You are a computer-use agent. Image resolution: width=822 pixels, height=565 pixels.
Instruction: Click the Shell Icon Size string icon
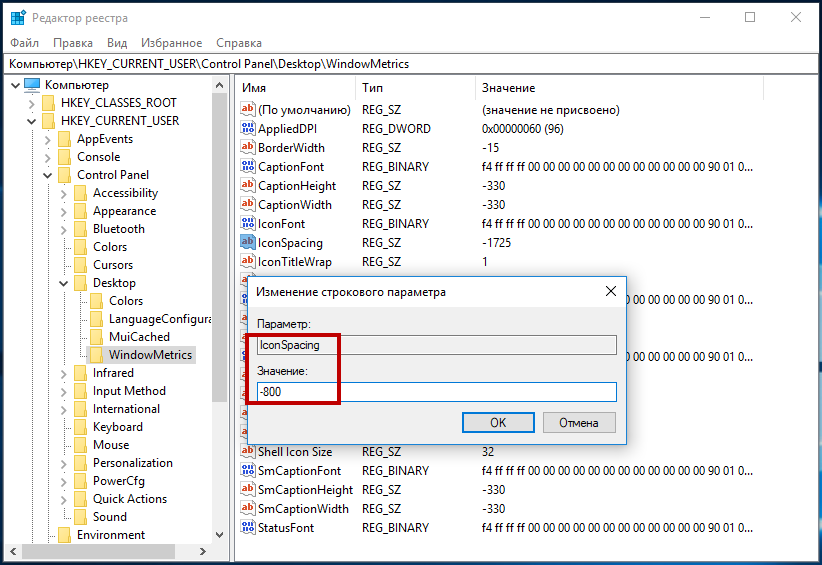pyautogui.click(x=247, y=451)
